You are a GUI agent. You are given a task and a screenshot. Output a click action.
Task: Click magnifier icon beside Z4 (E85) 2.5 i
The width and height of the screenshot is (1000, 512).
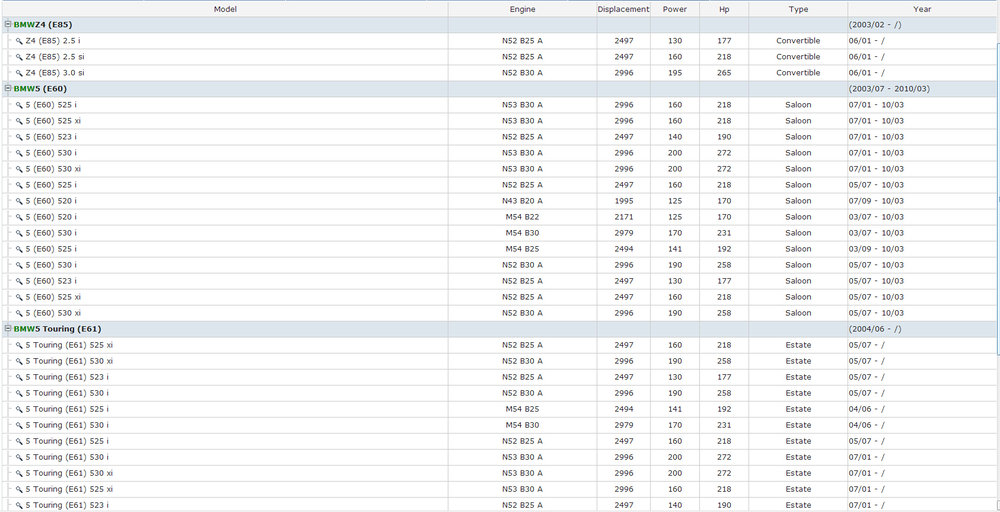pyautogui.click(x=19, y=41)
